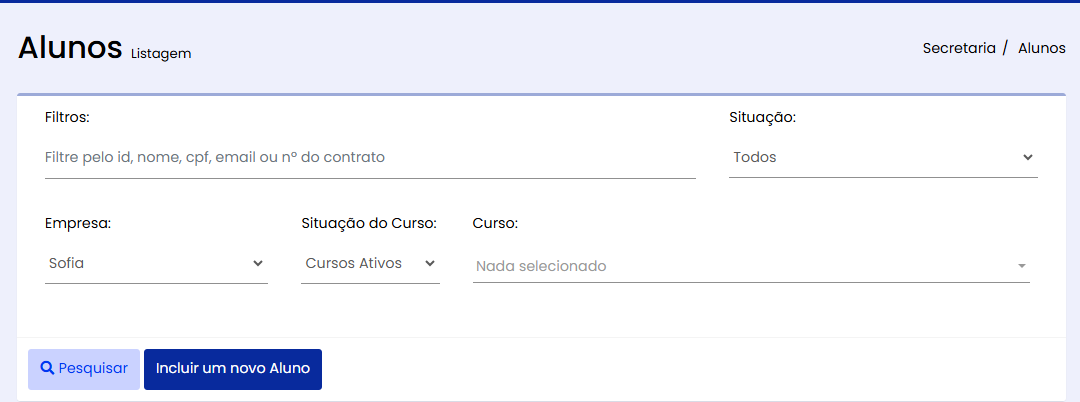Screen dimensions: 1080x402
Task: Click the magnifier icon in Pesquisar
Action: coord(46,368)
